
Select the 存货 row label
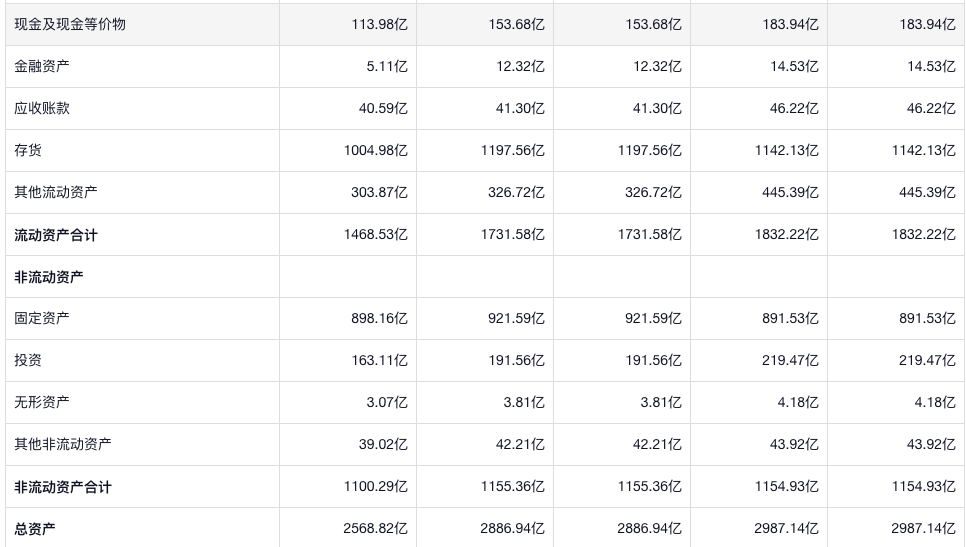click(28, 150)
